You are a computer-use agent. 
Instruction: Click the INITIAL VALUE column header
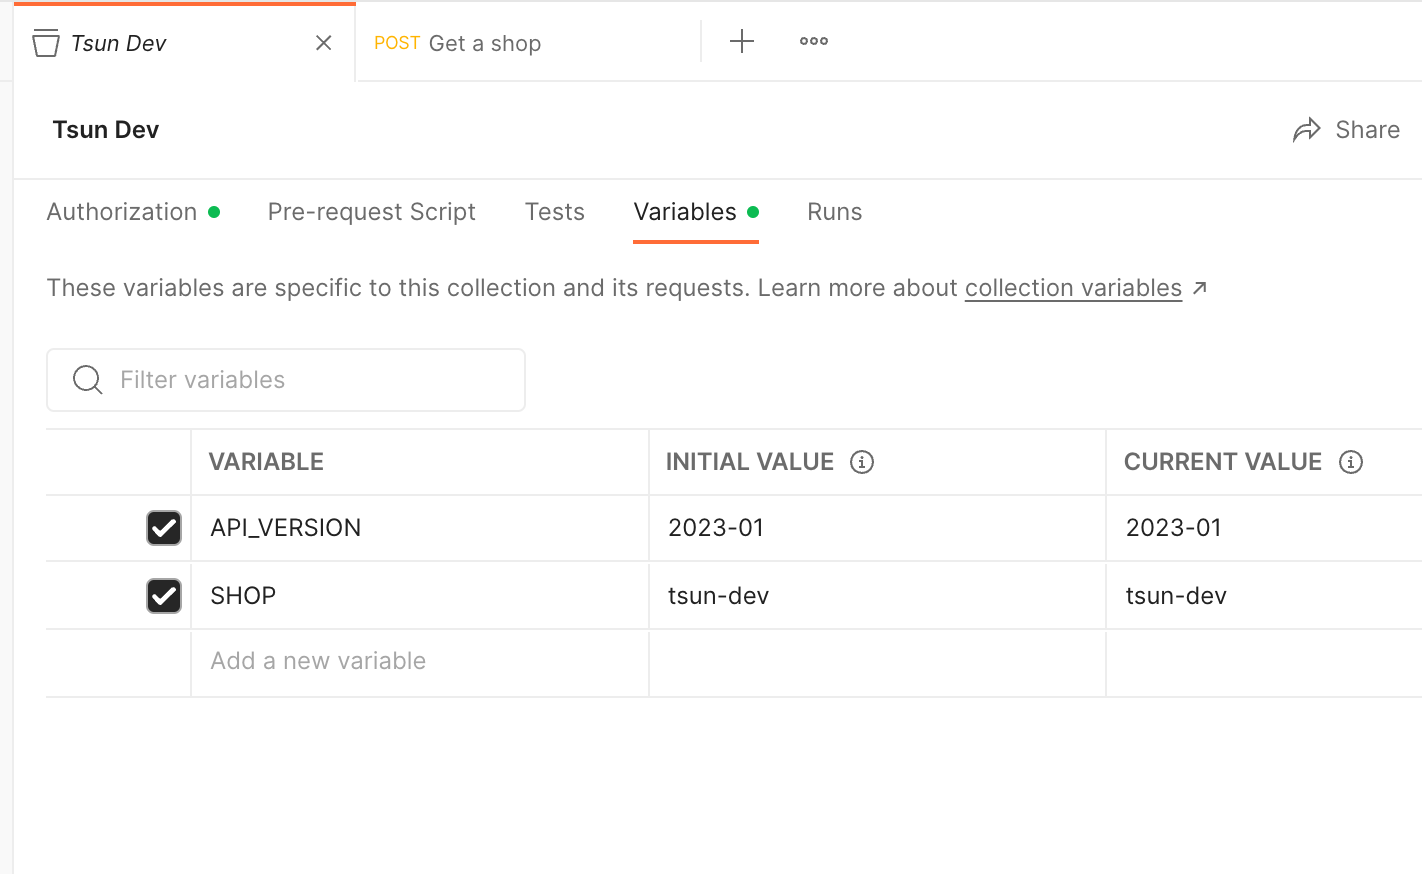click(x=750, y=462)
